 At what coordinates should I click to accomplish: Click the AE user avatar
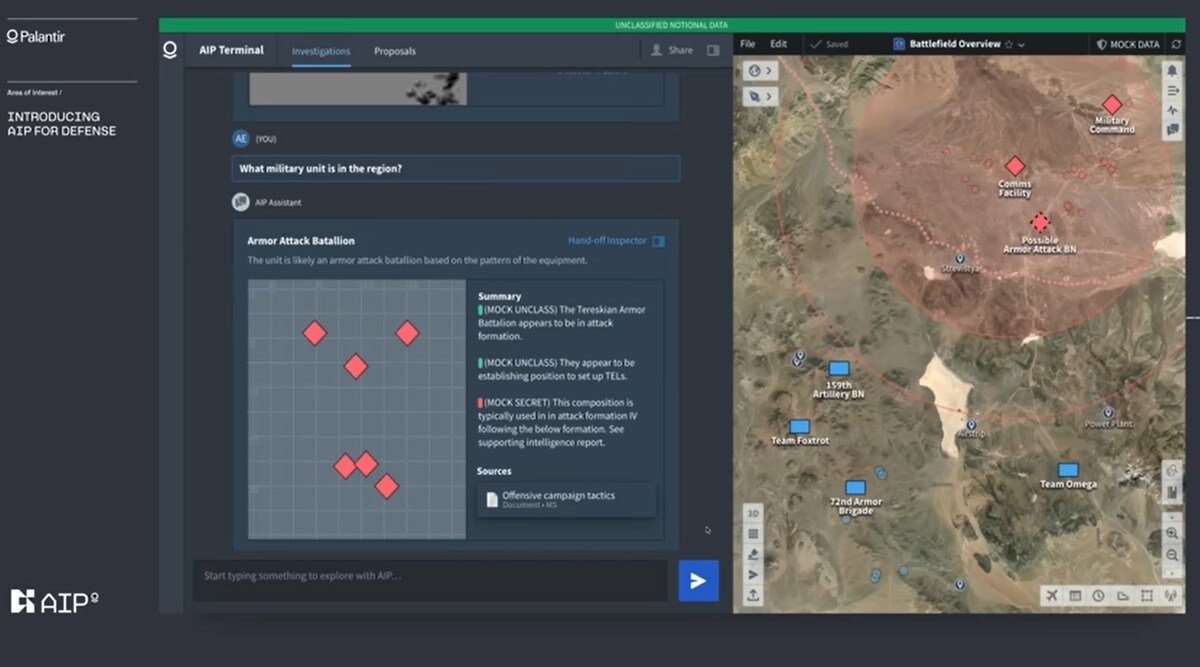click(240, 138)
